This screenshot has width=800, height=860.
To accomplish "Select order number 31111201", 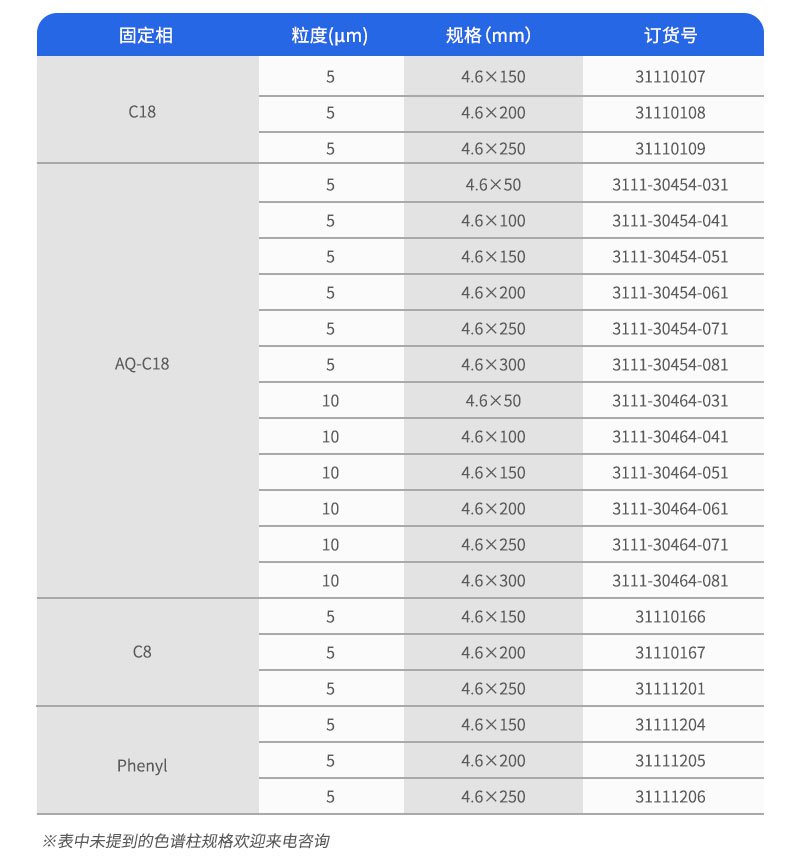I will [x=670, y=688].
